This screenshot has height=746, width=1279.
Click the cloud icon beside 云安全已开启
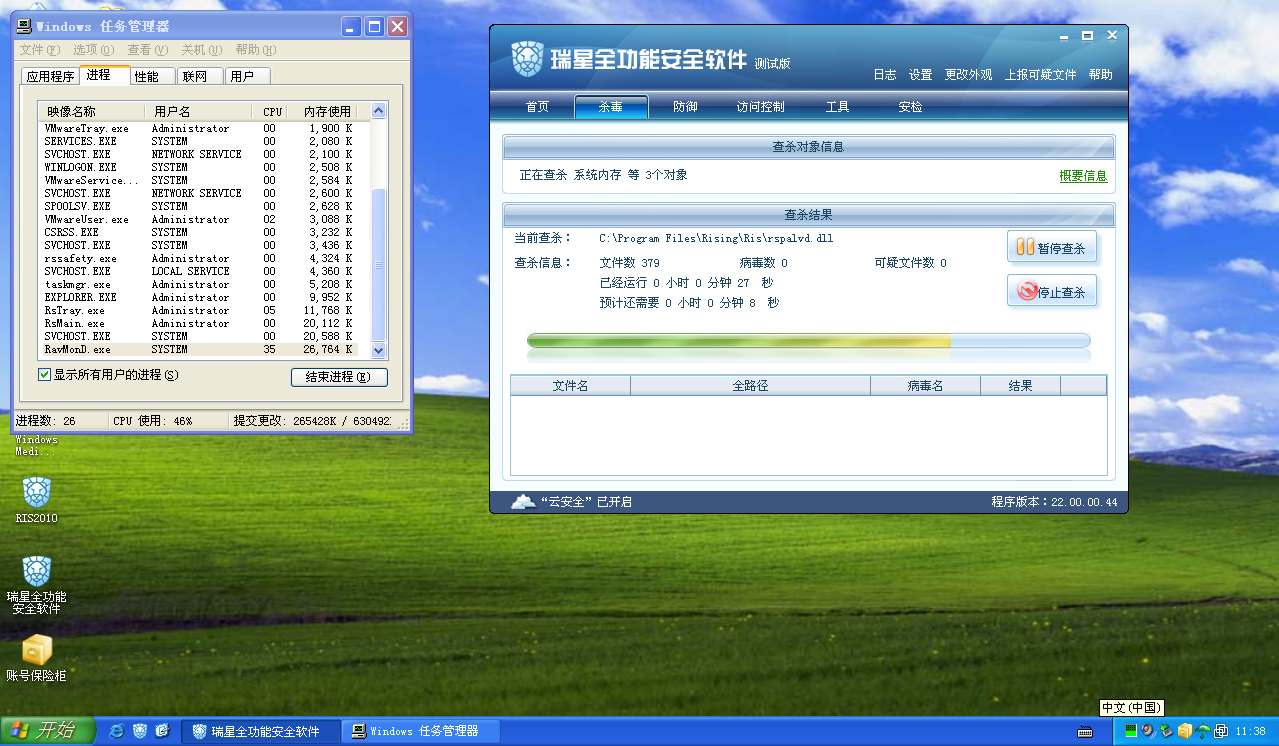pos(523,501)
